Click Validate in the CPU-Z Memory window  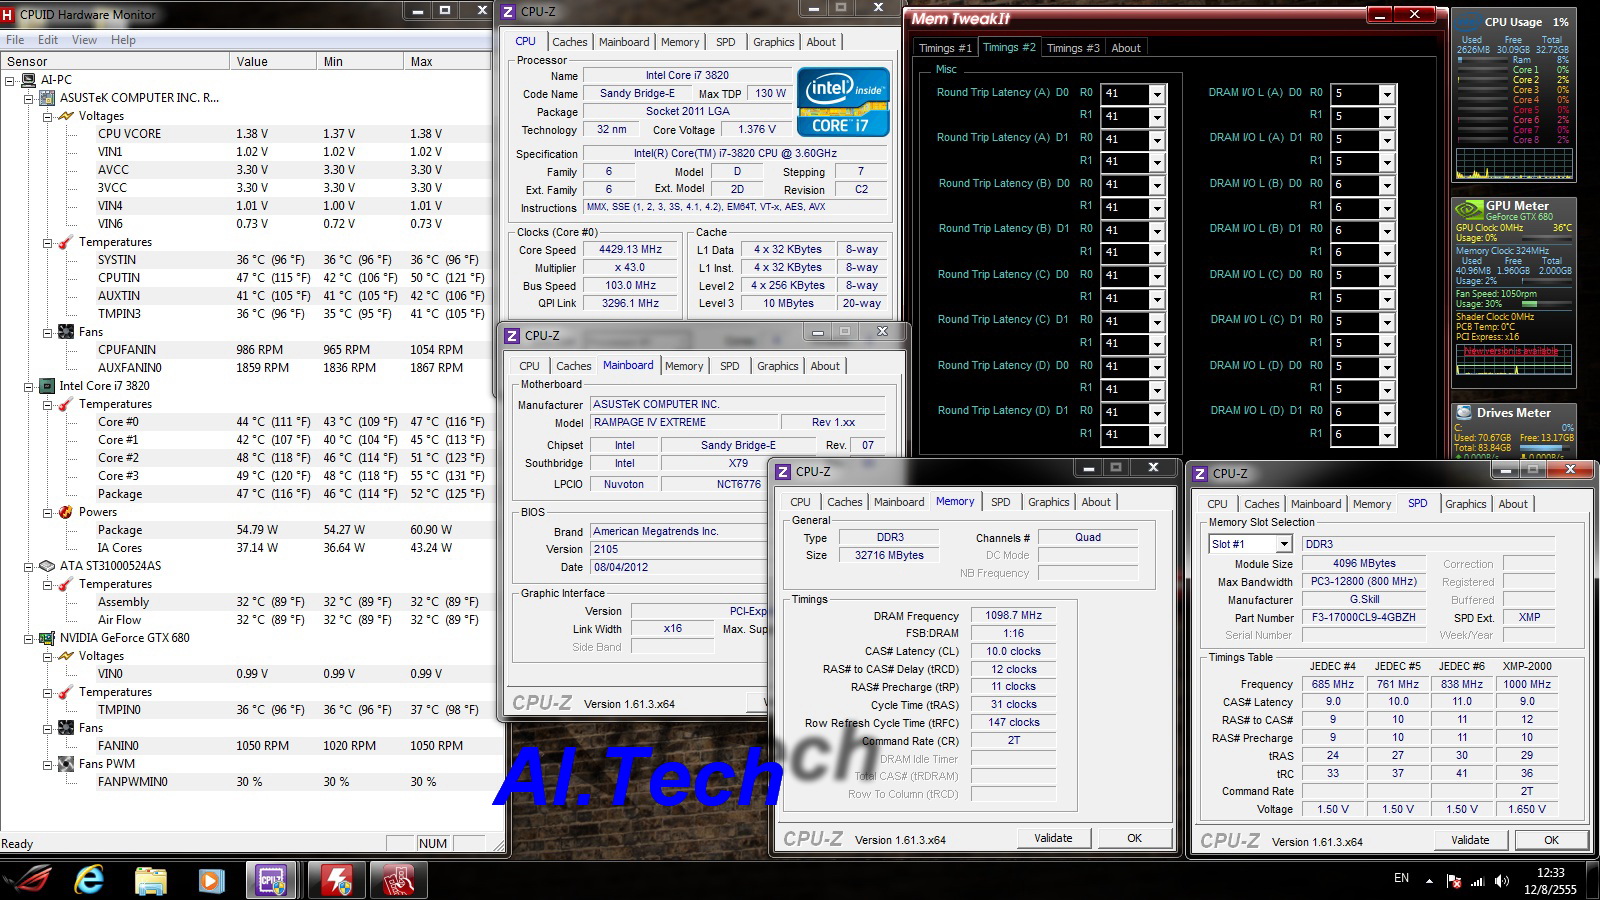click(x=1053, y=838)
